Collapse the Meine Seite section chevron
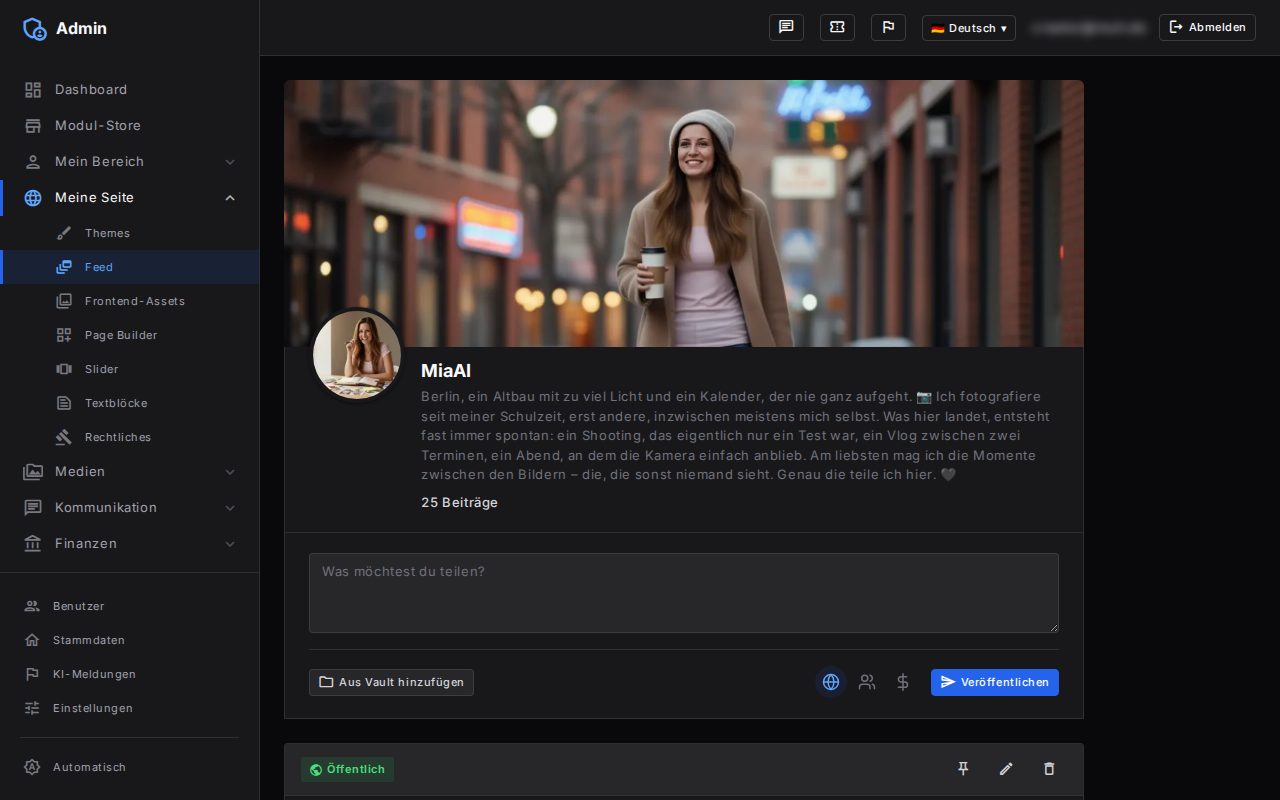The image size is (1280, 800). tap(230, 198)
